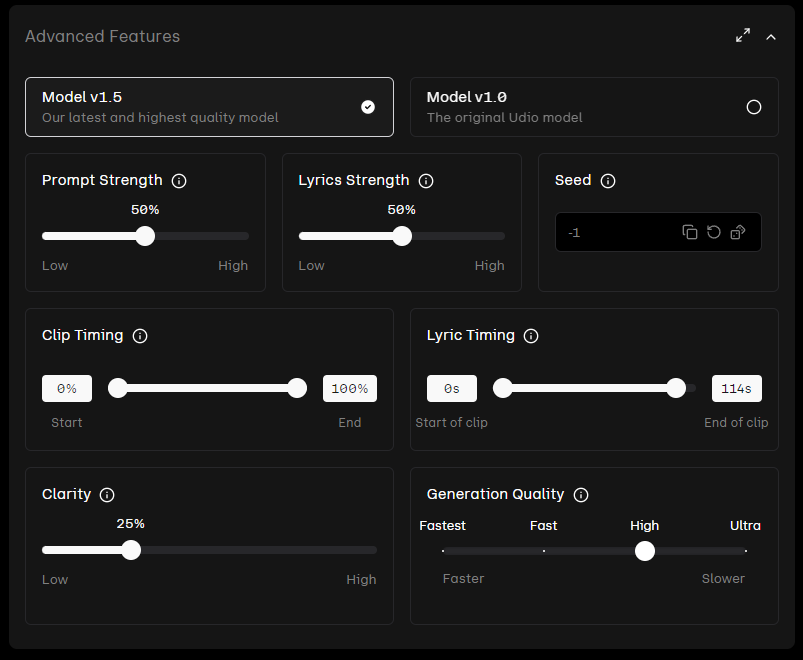The image size is (803, 660).
Task: Open the Seed info icon
Action: click(x=608, y=181)
